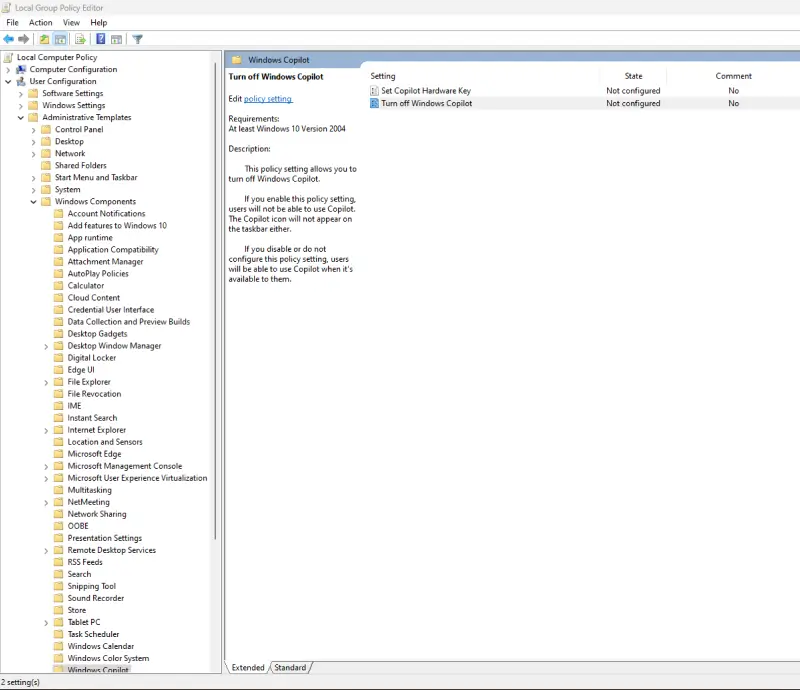Click the Filter Options funnel icon
Image resolution: width=800 pixels, height=690 pixels.
[x=138, y=39]
